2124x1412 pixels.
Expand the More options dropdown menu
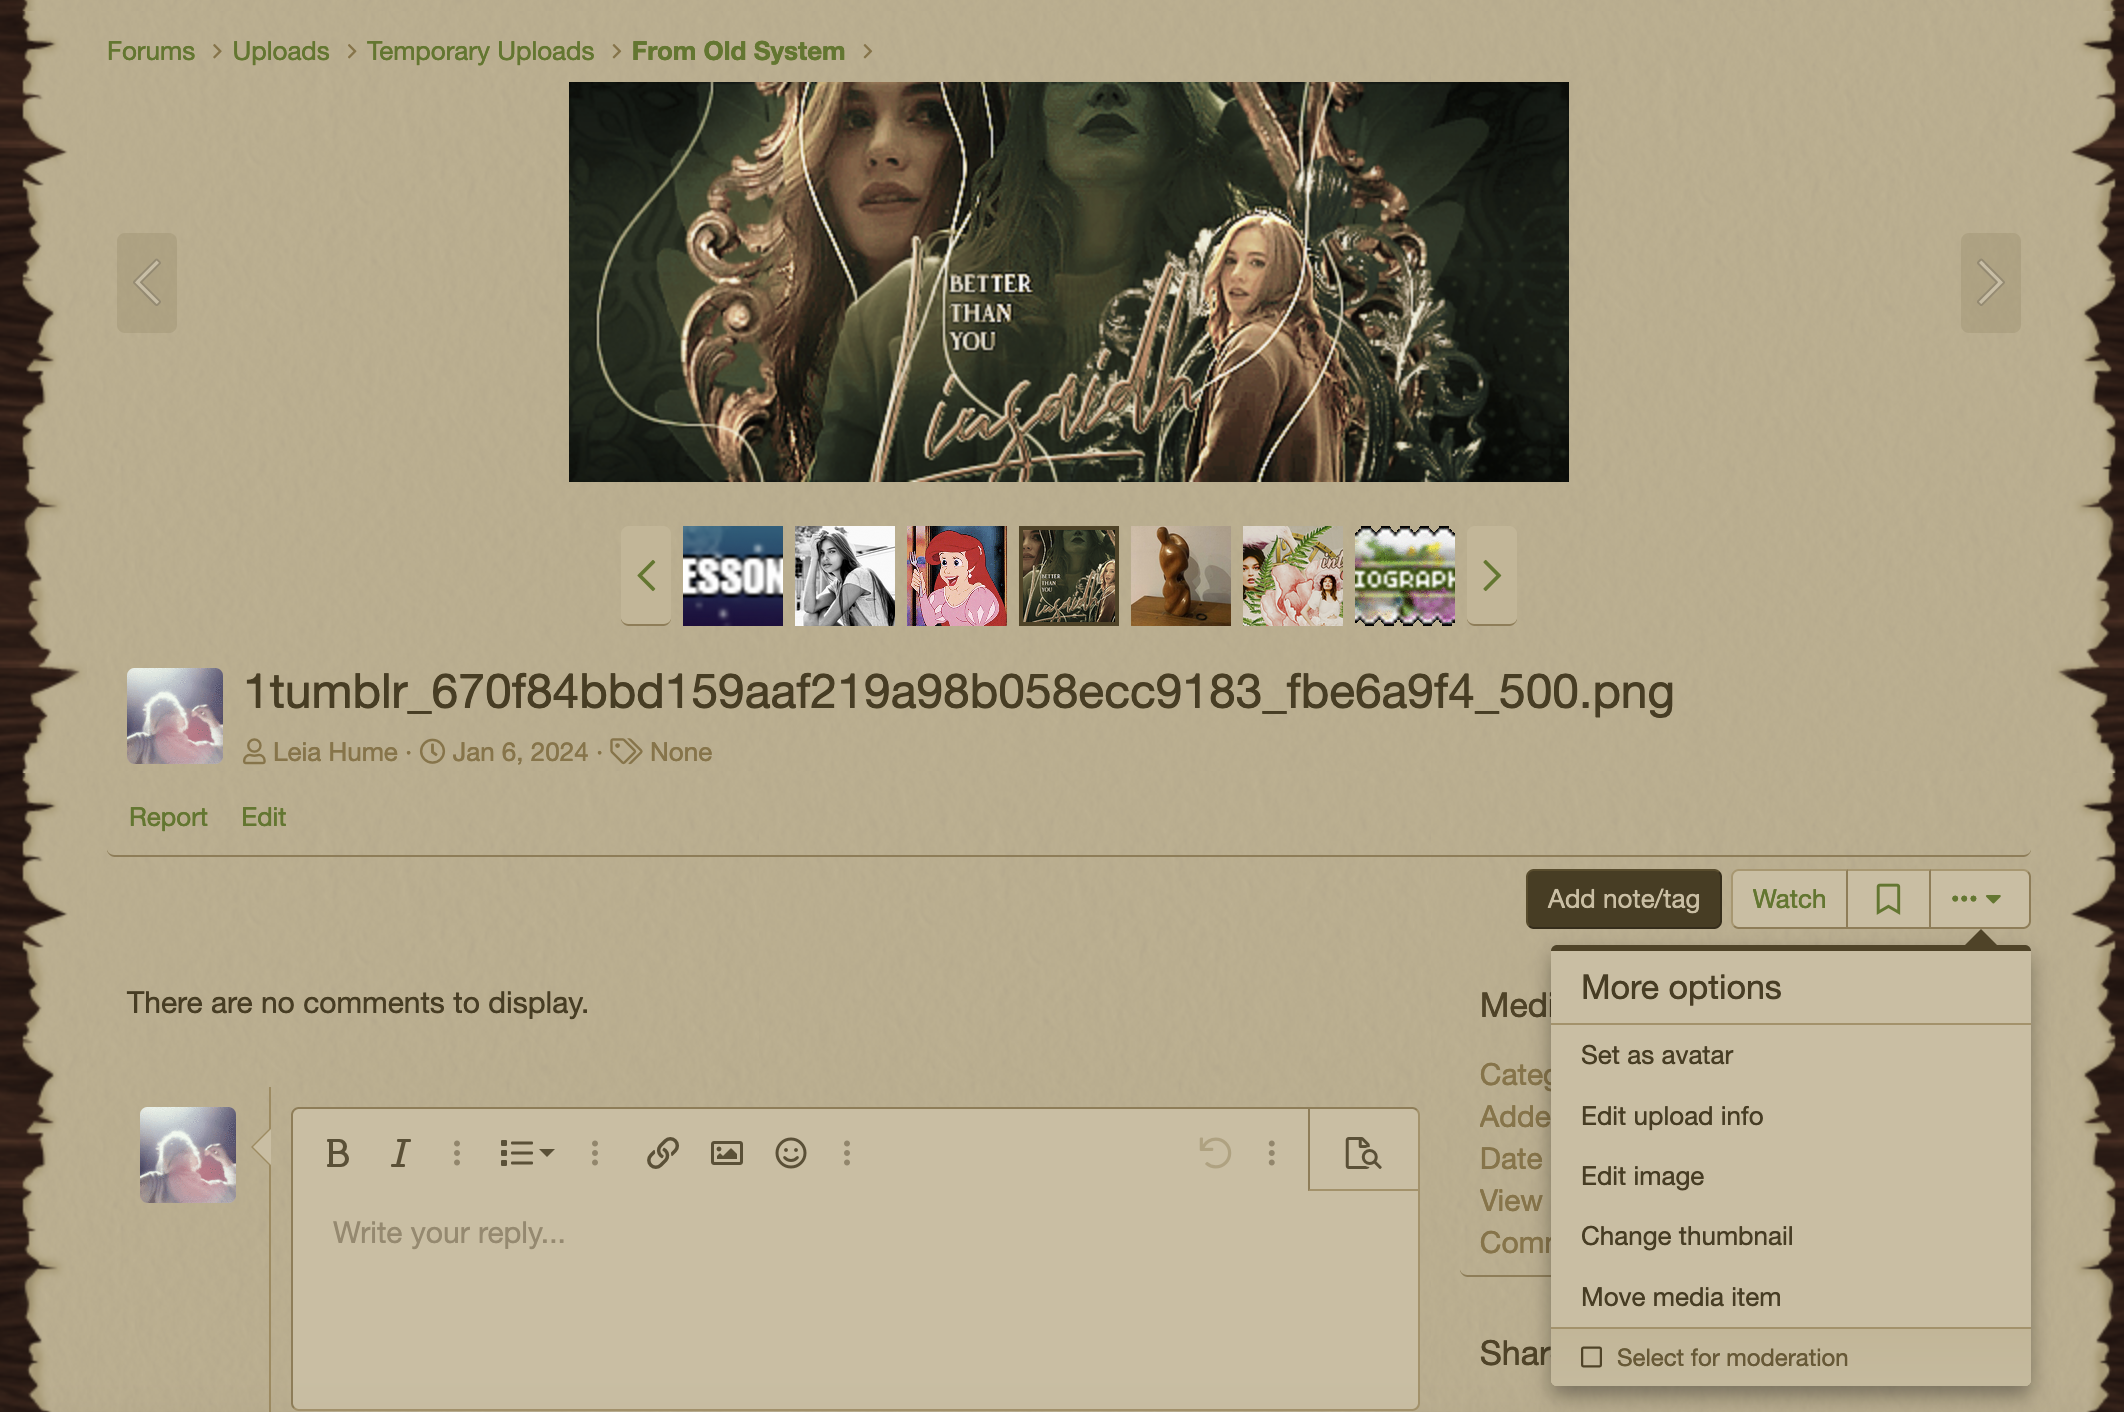[x=1976, y=898]
